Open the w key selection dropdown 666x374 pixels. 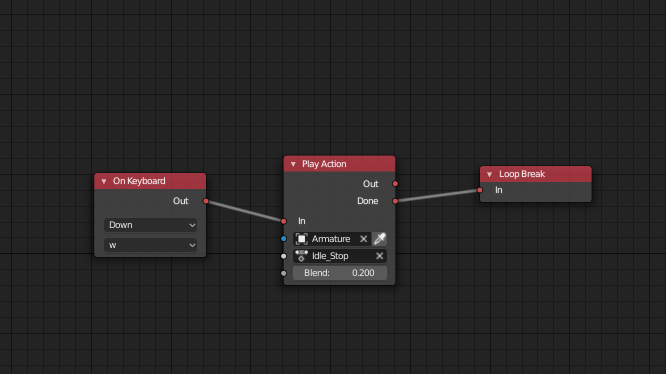pos(150,245)
